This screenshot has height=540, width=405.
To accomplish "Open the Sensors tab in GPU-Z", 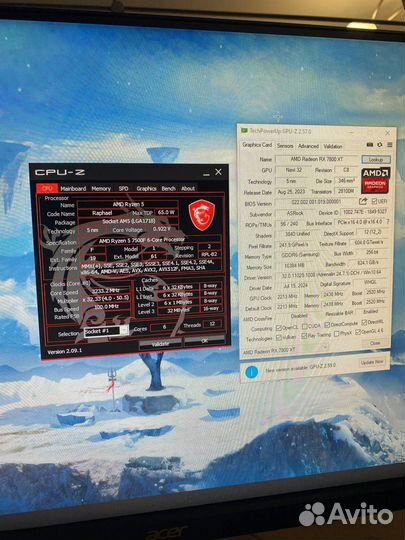I will point(285,146).
